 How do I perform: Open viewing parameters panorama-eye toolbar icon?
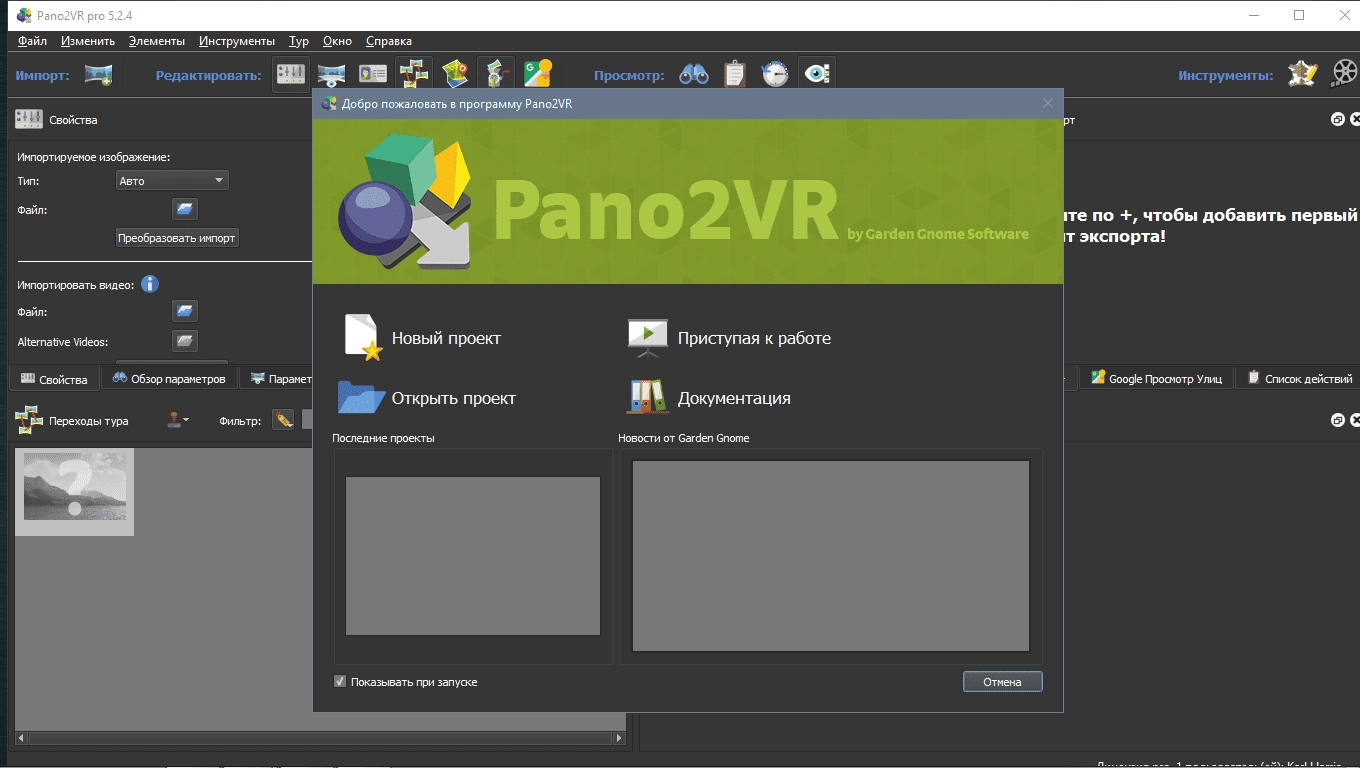331,74
